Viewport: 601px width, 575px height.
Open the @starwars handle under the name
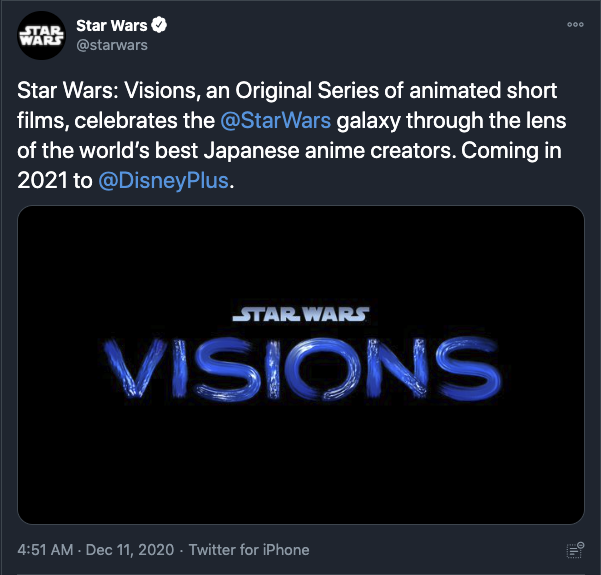[111, 45]
